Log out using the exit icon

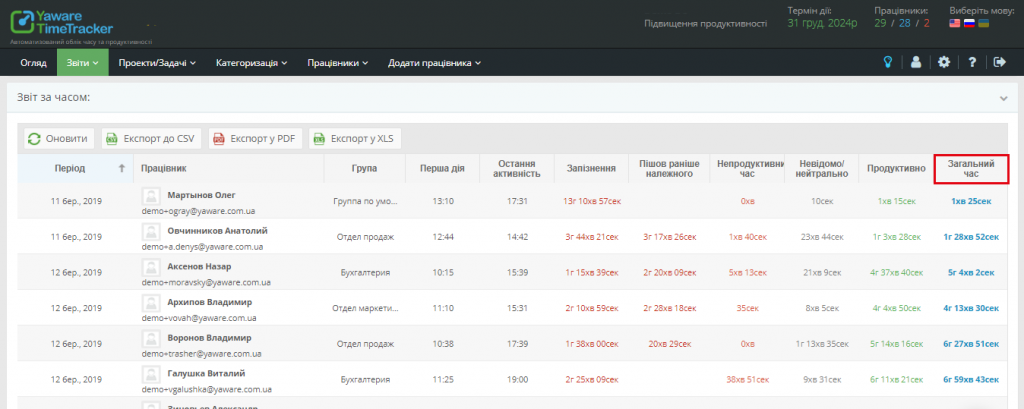[1001, 62]
